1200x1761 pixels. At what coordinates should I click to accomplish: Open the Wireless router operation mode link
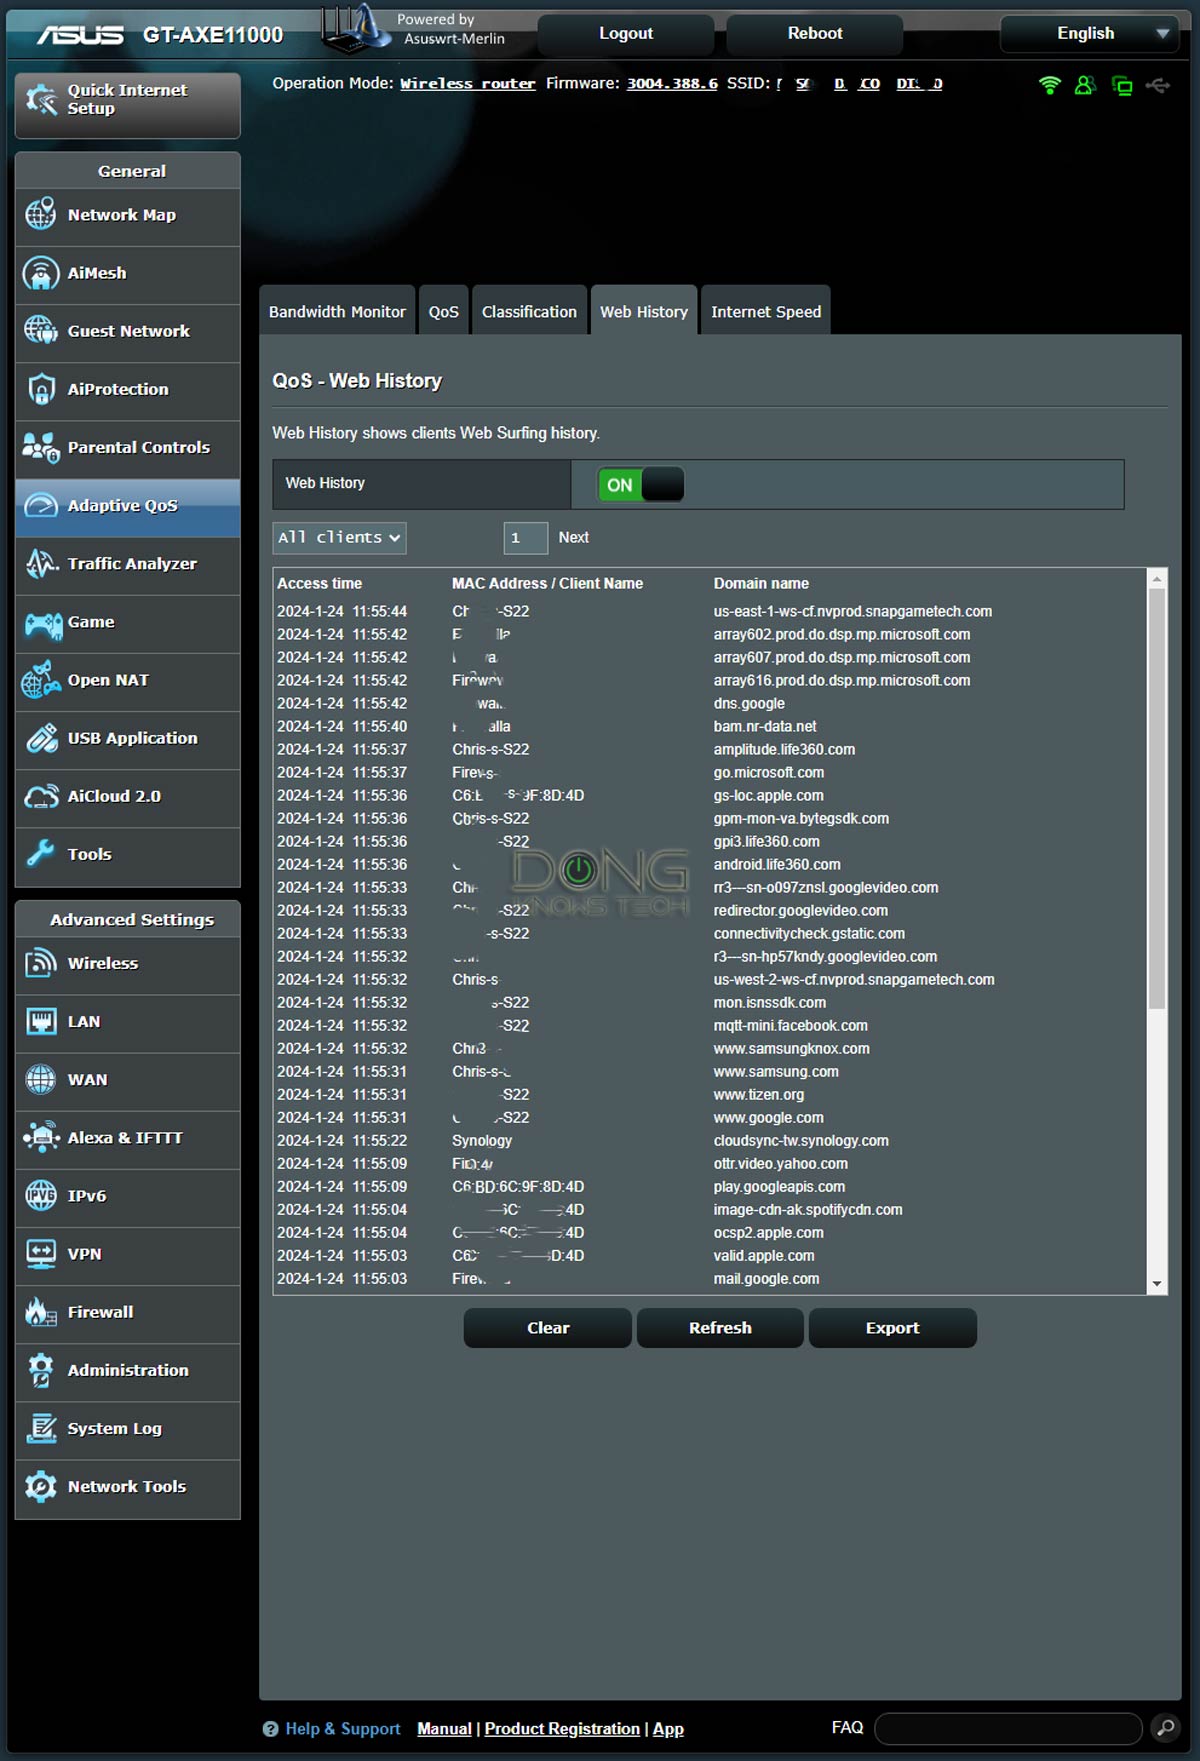[x=468, y=84]
